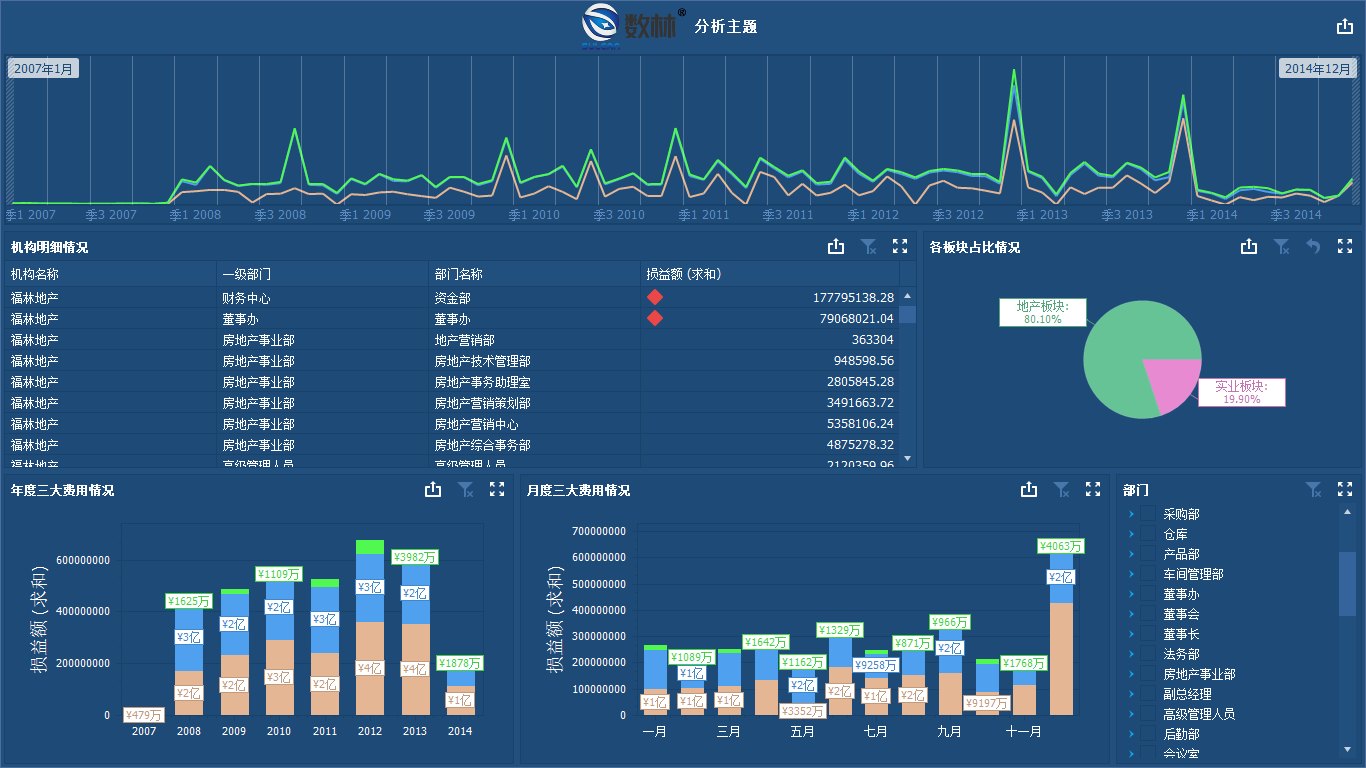The width and height of the screenshot is (1366, 768).
Task: Click scroll-up arrow of 部门 list
Action: pyautogui.click(x=1347, y=512)
